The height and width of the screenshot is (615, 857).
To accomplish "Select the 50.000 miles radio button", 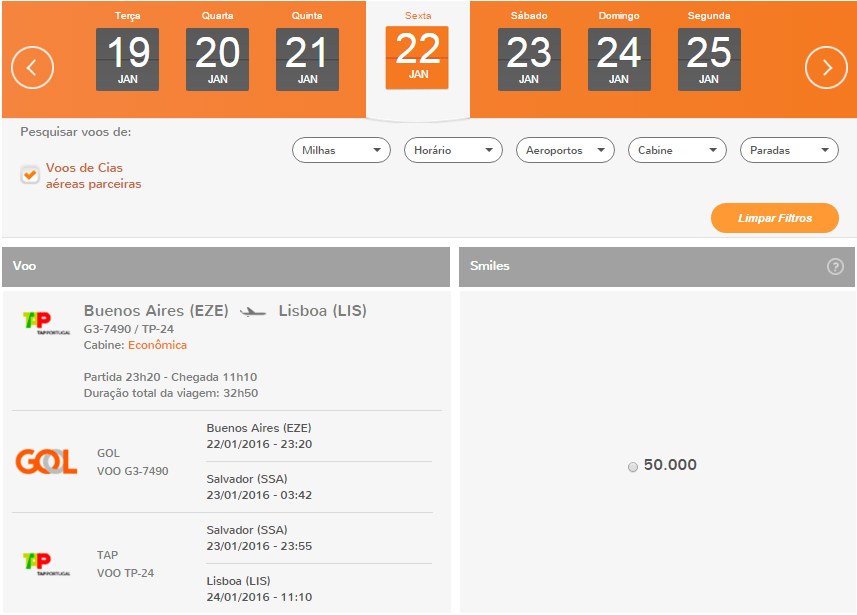I will coord(632,467).
